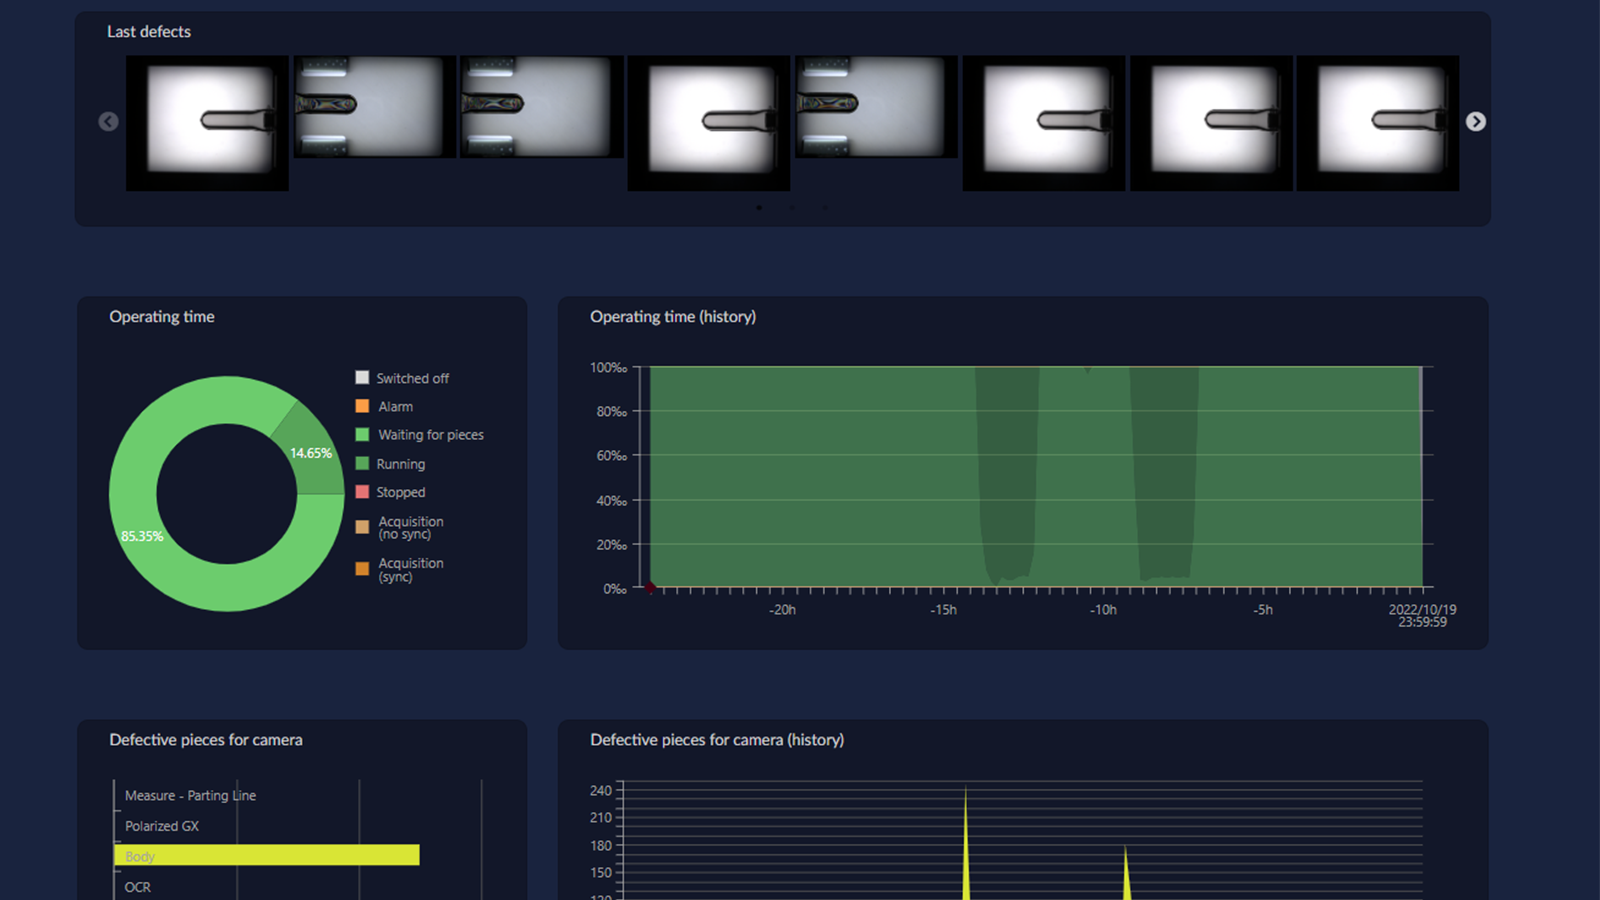
Task: Click the next arrow in Last defects carousel
Action: point(1475,122)
